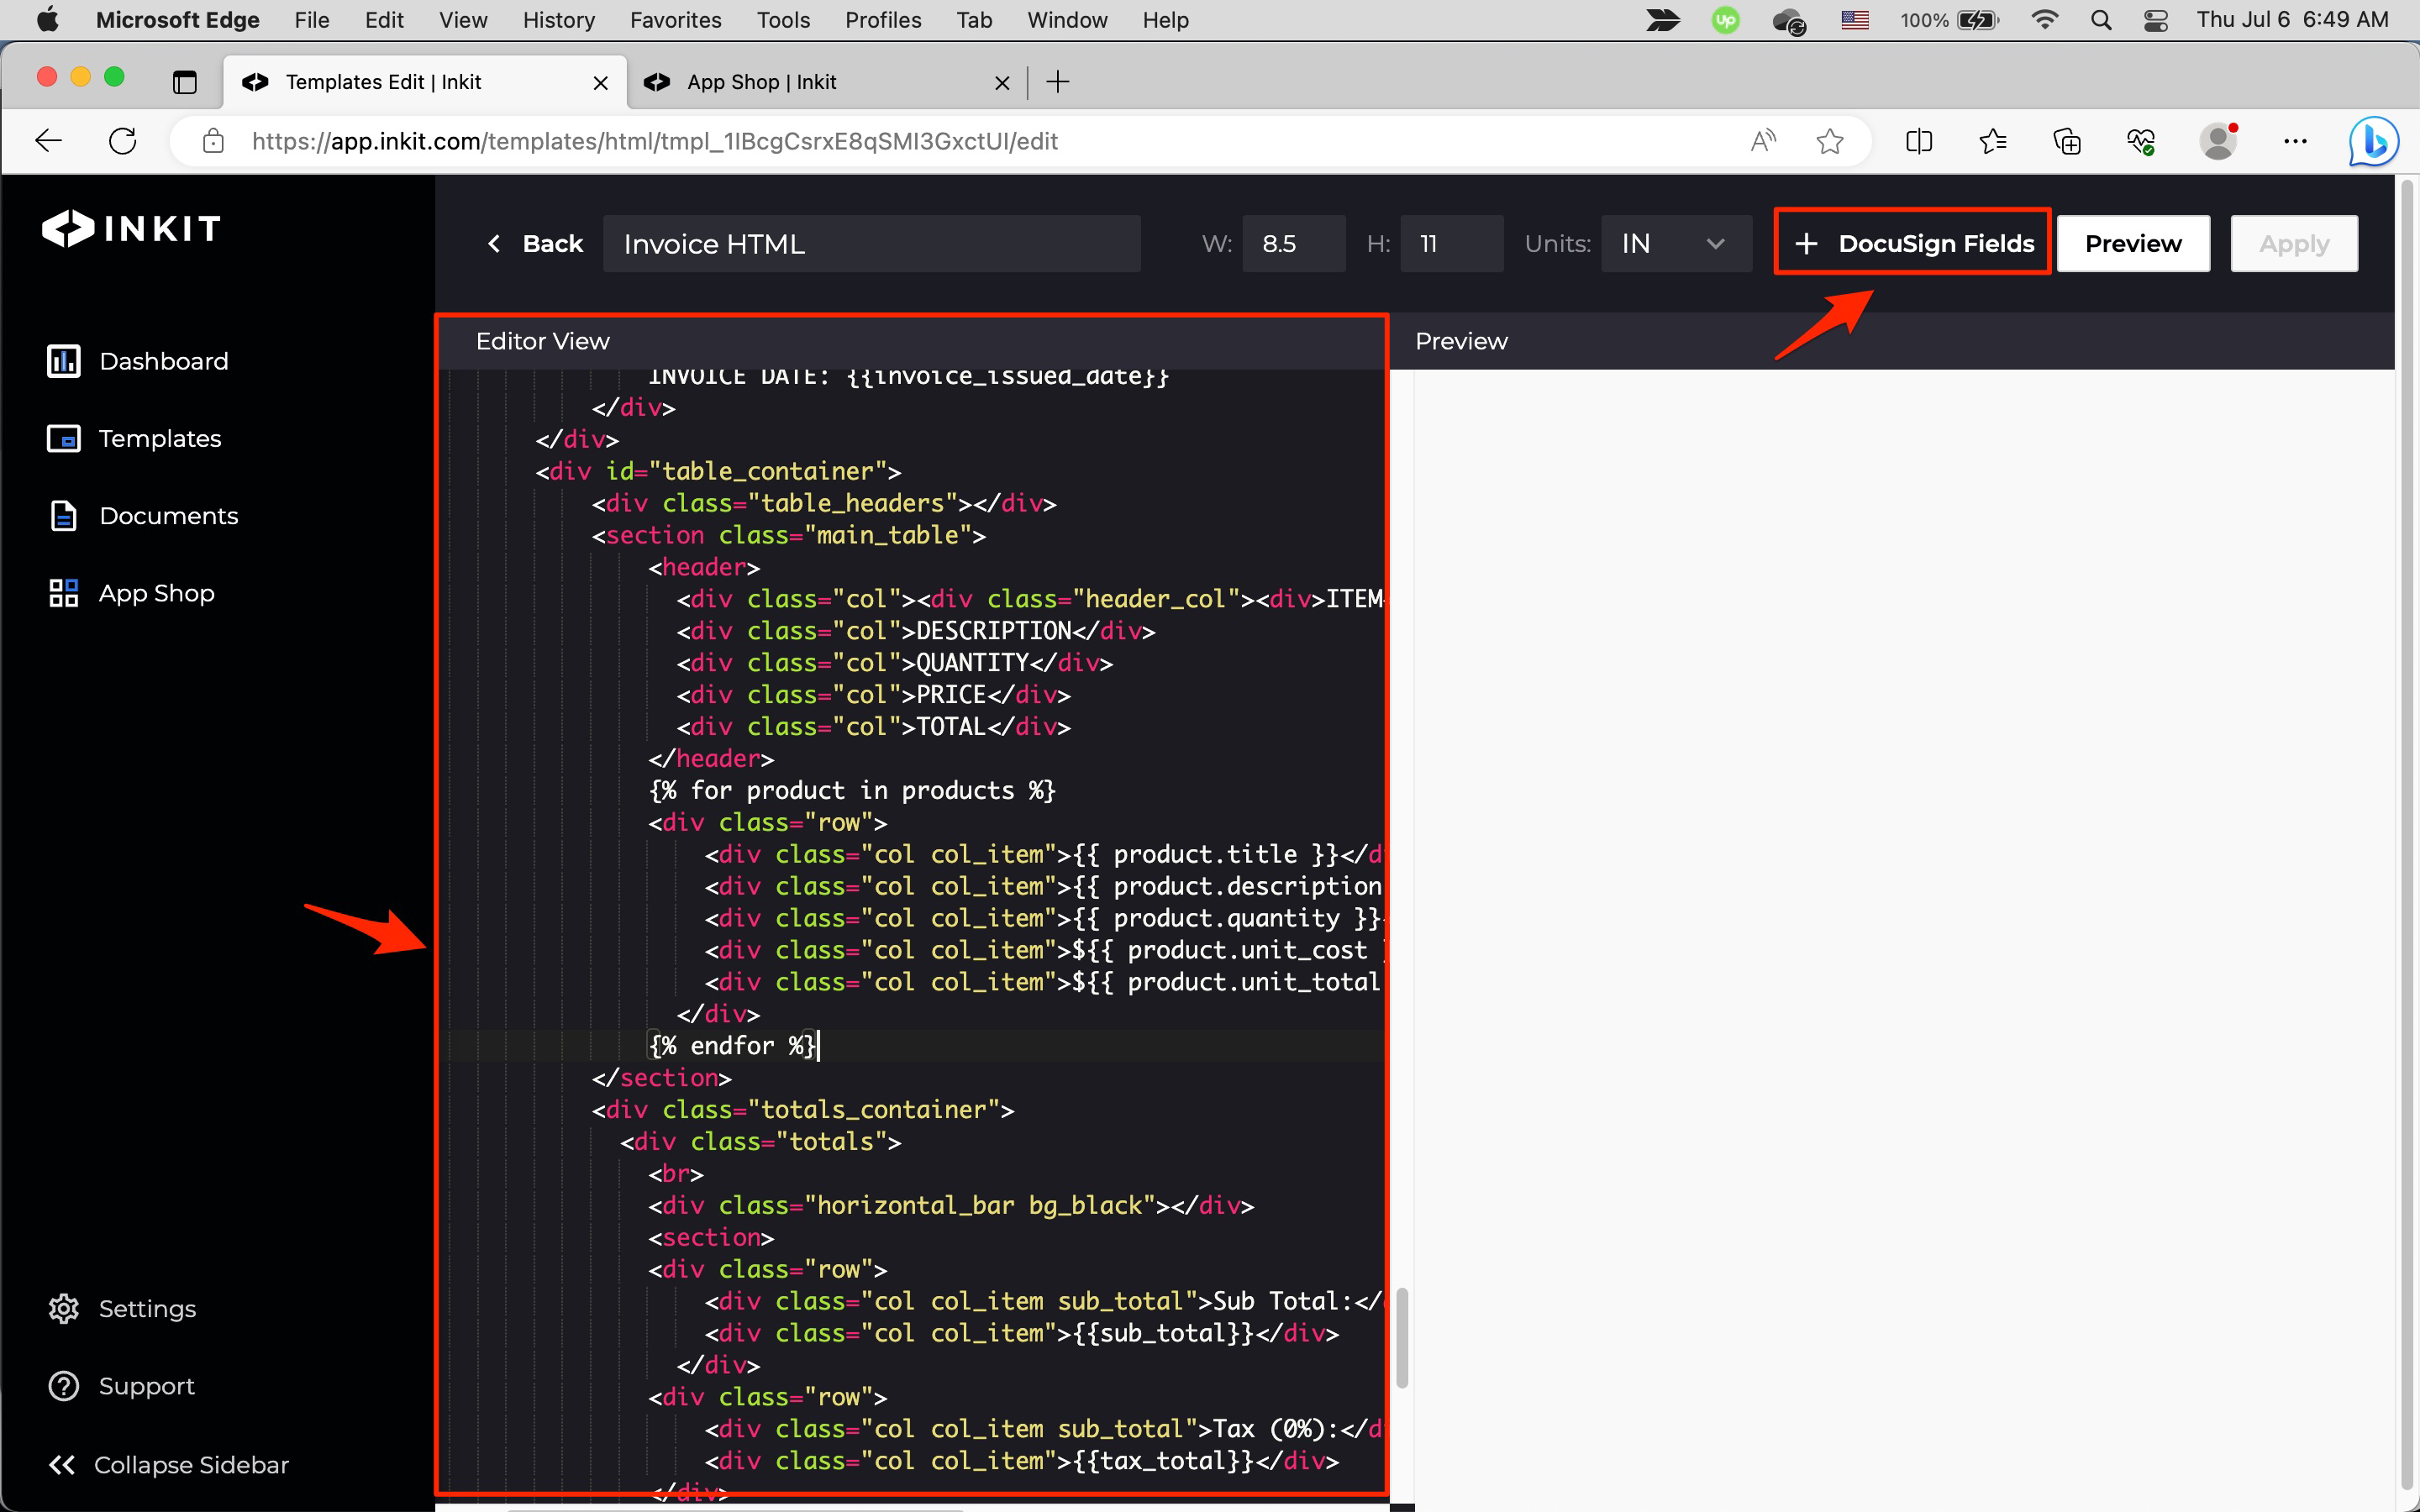Open Edge settings and more menu
The height and width of the screenshot is (1512, 2420).
(2295, 141)
